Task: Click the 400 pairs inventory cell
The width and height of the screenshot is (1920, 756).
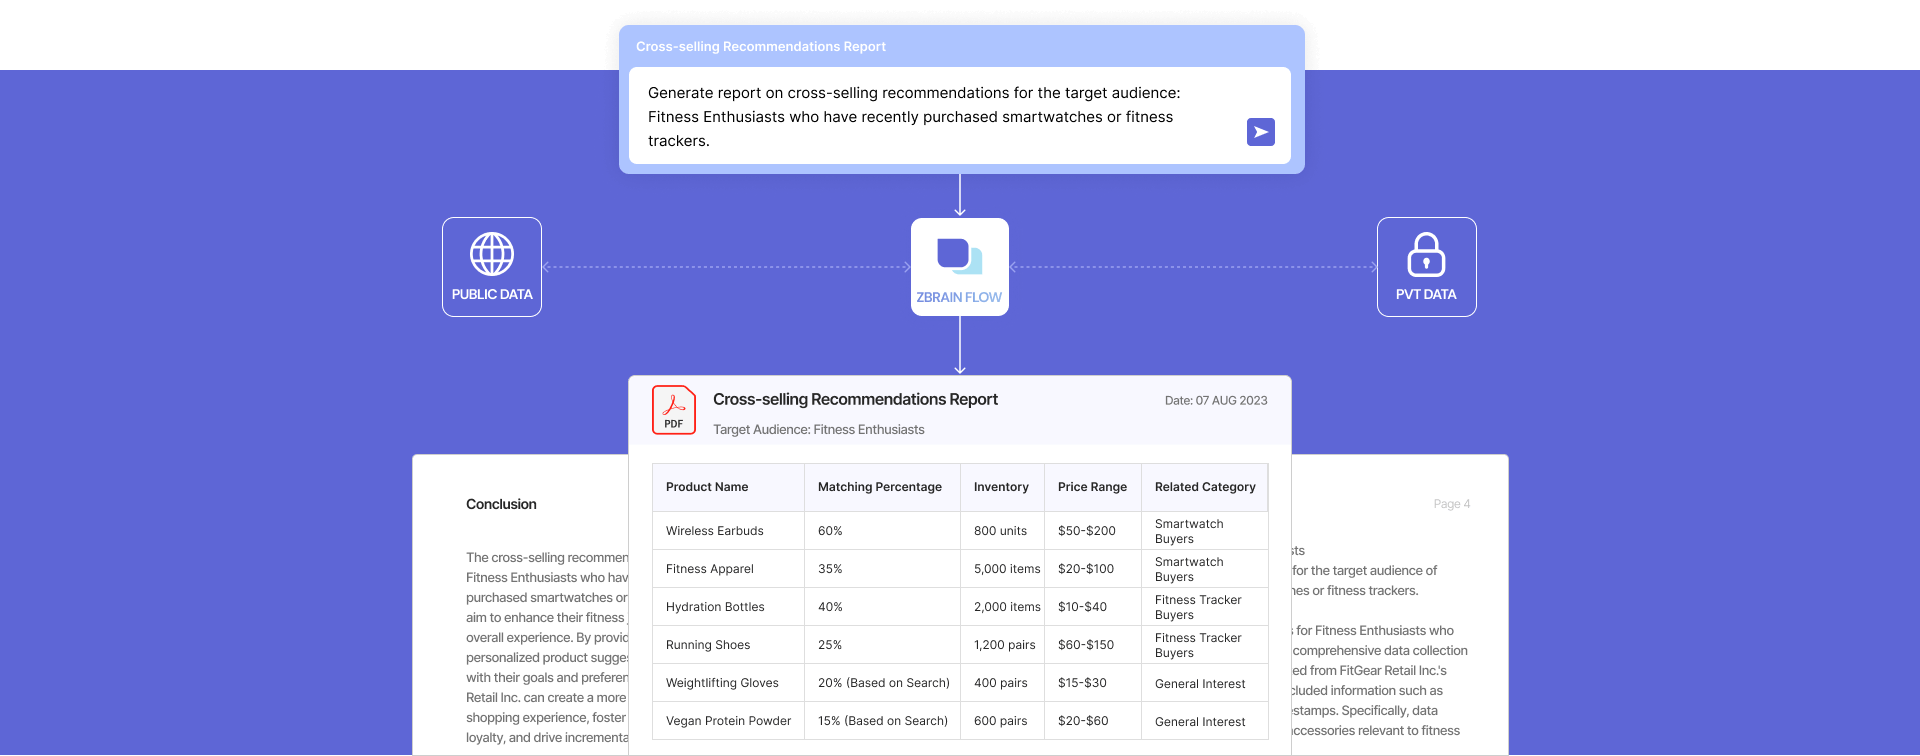Action: [1001, 683]
